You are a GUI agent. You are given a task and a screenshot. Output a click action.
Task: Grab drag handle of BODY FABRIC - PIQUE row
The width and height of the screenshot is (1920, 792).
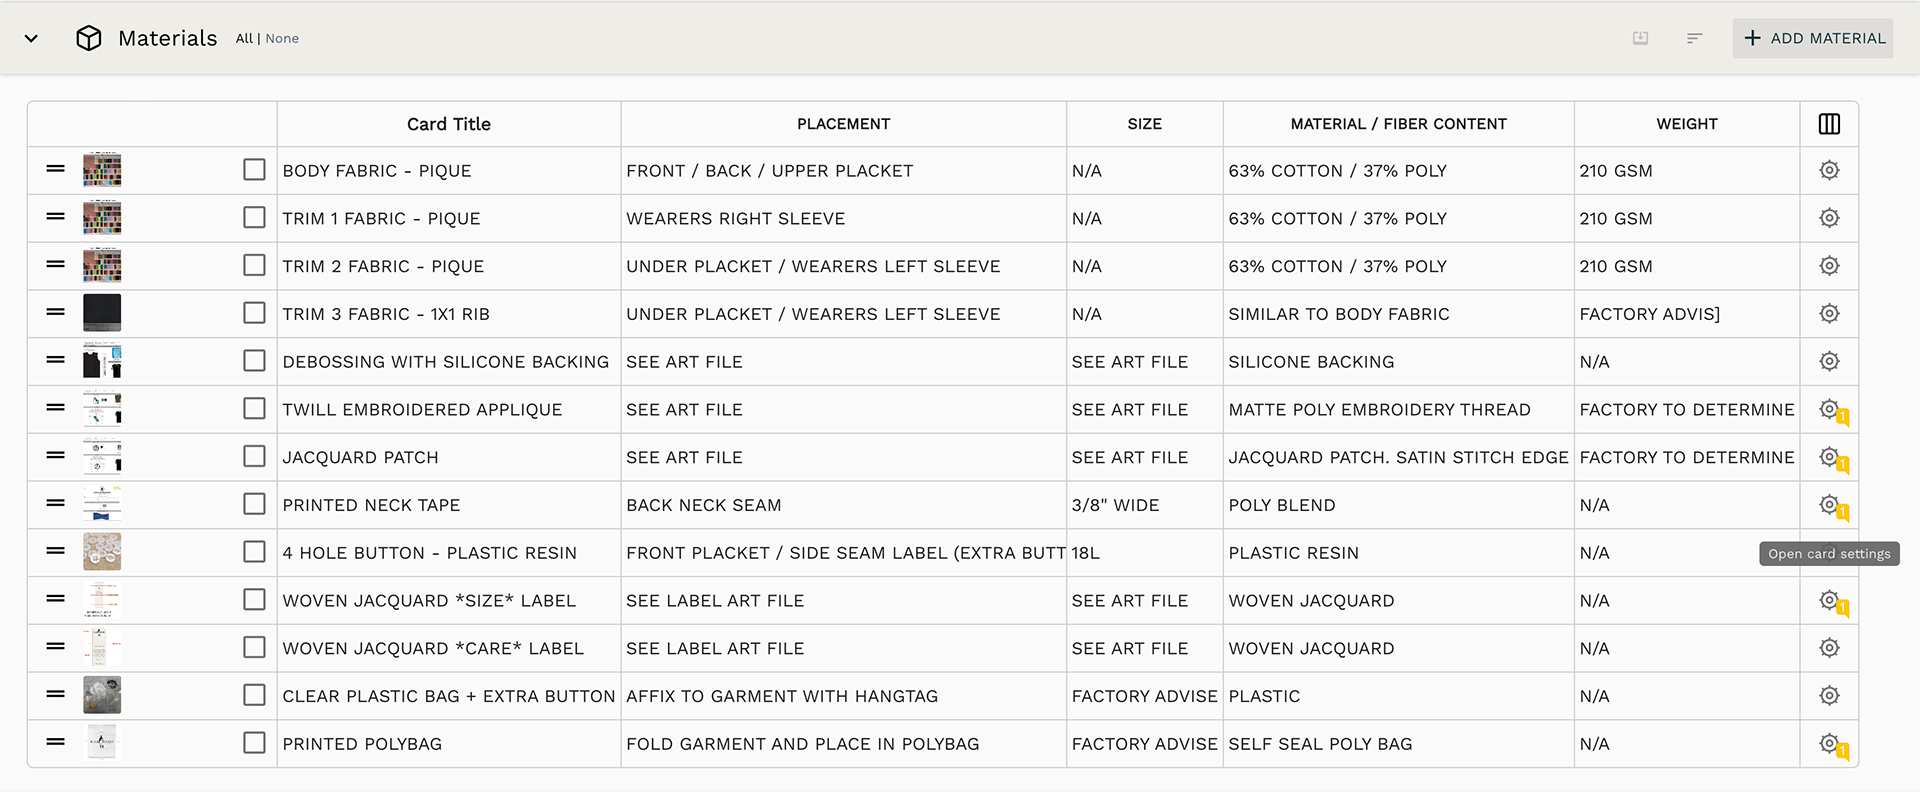click(x=56, y=169)
